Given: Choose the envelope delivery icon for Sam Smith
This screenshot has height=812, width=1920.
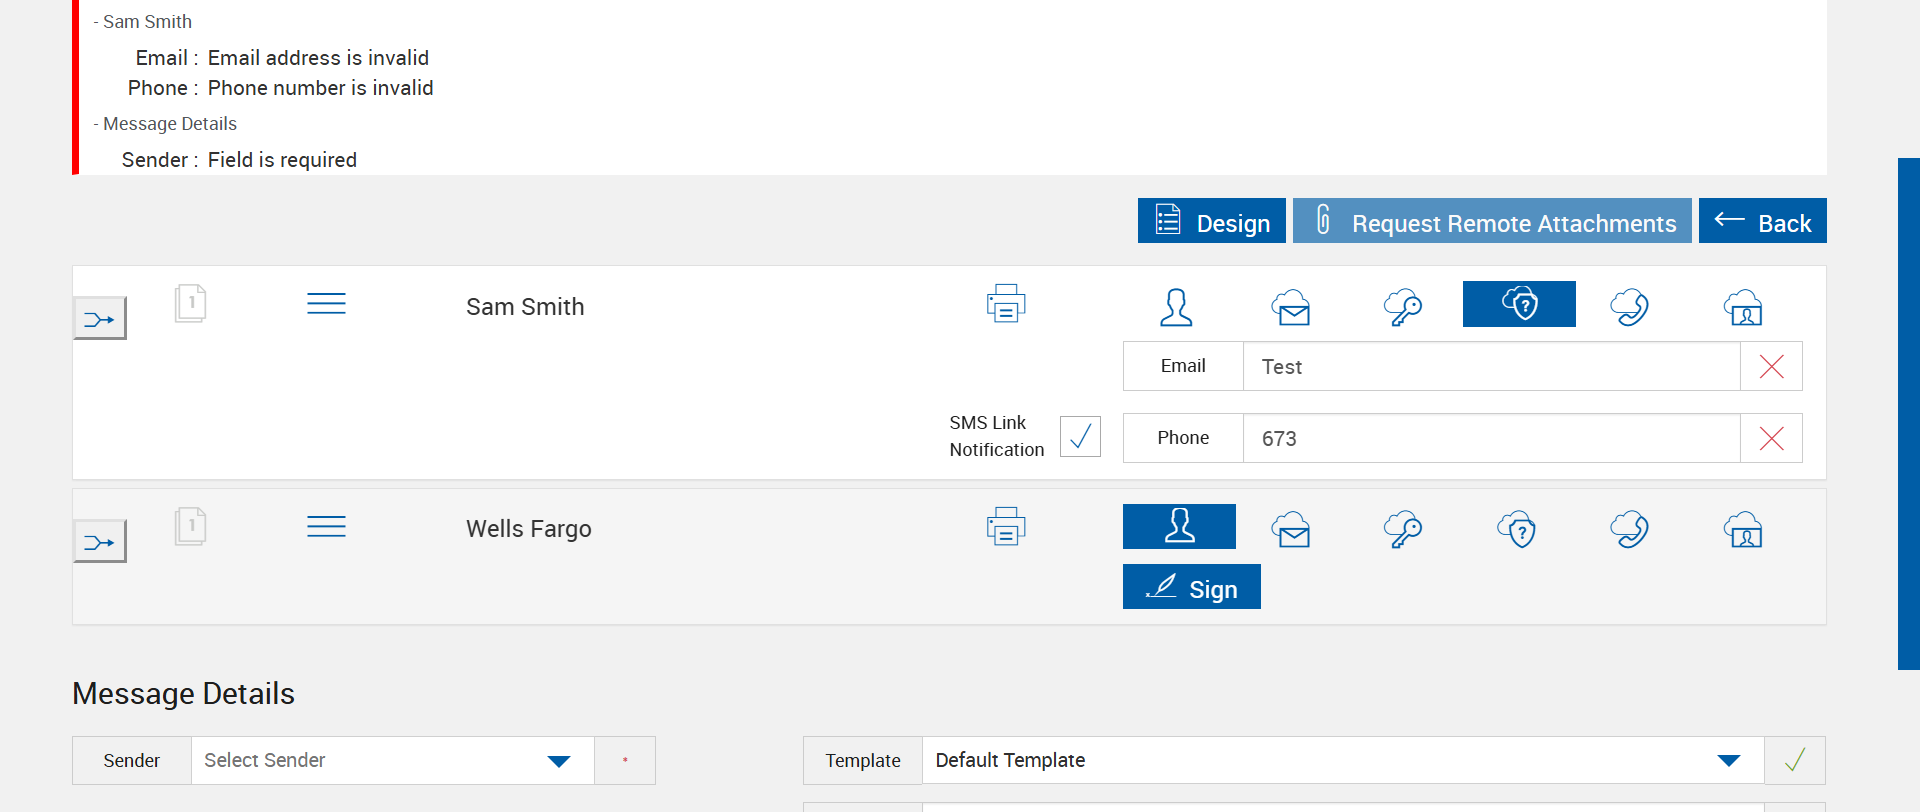Looking at the screenshot, I should tap(1291, 307).
